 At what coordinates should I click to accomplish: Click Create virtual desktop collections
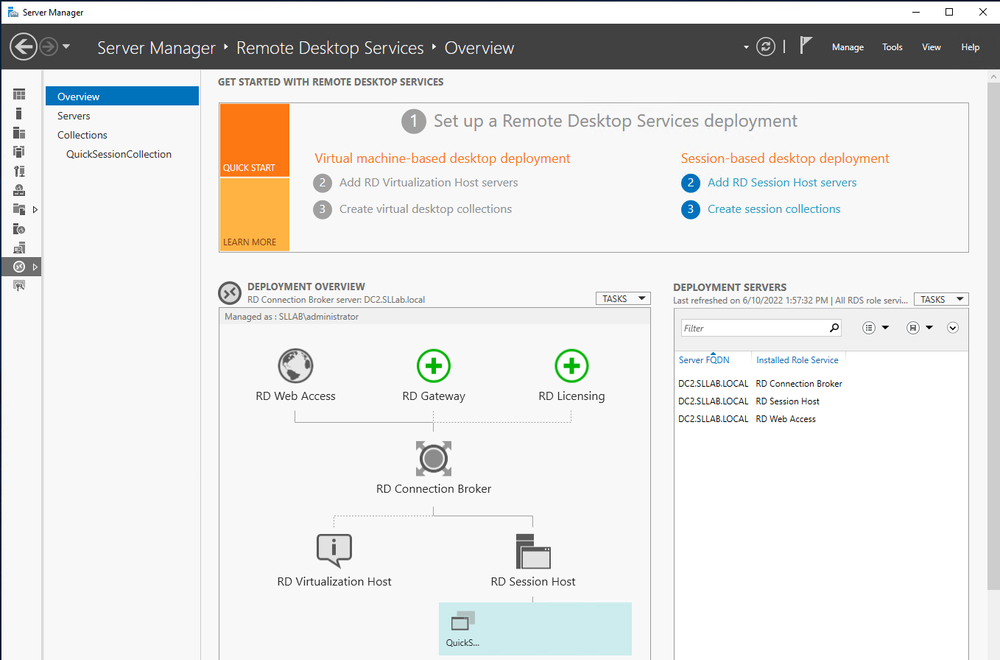(x=425, y=209)
